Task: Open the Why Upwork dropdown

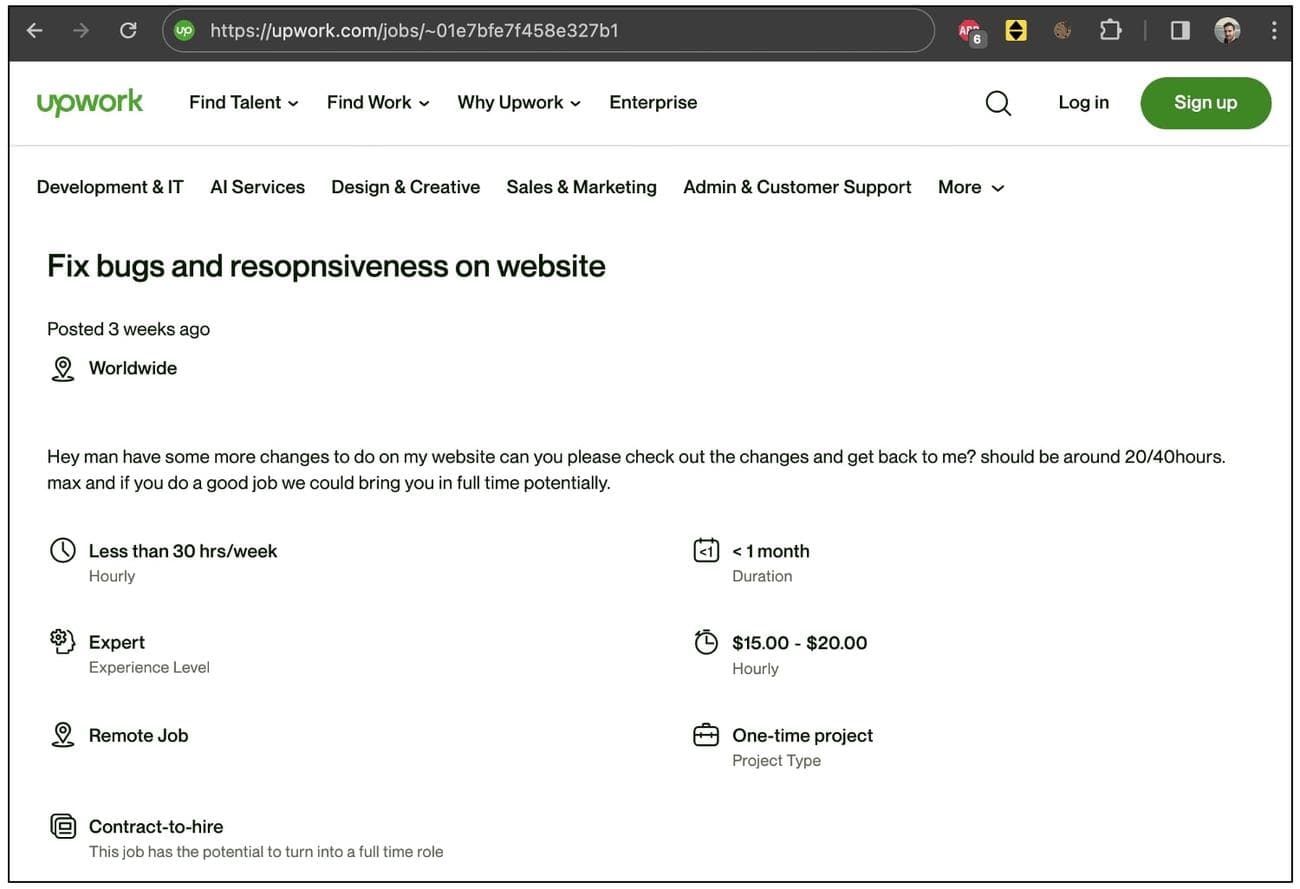Action: click(x=518, y=102)
